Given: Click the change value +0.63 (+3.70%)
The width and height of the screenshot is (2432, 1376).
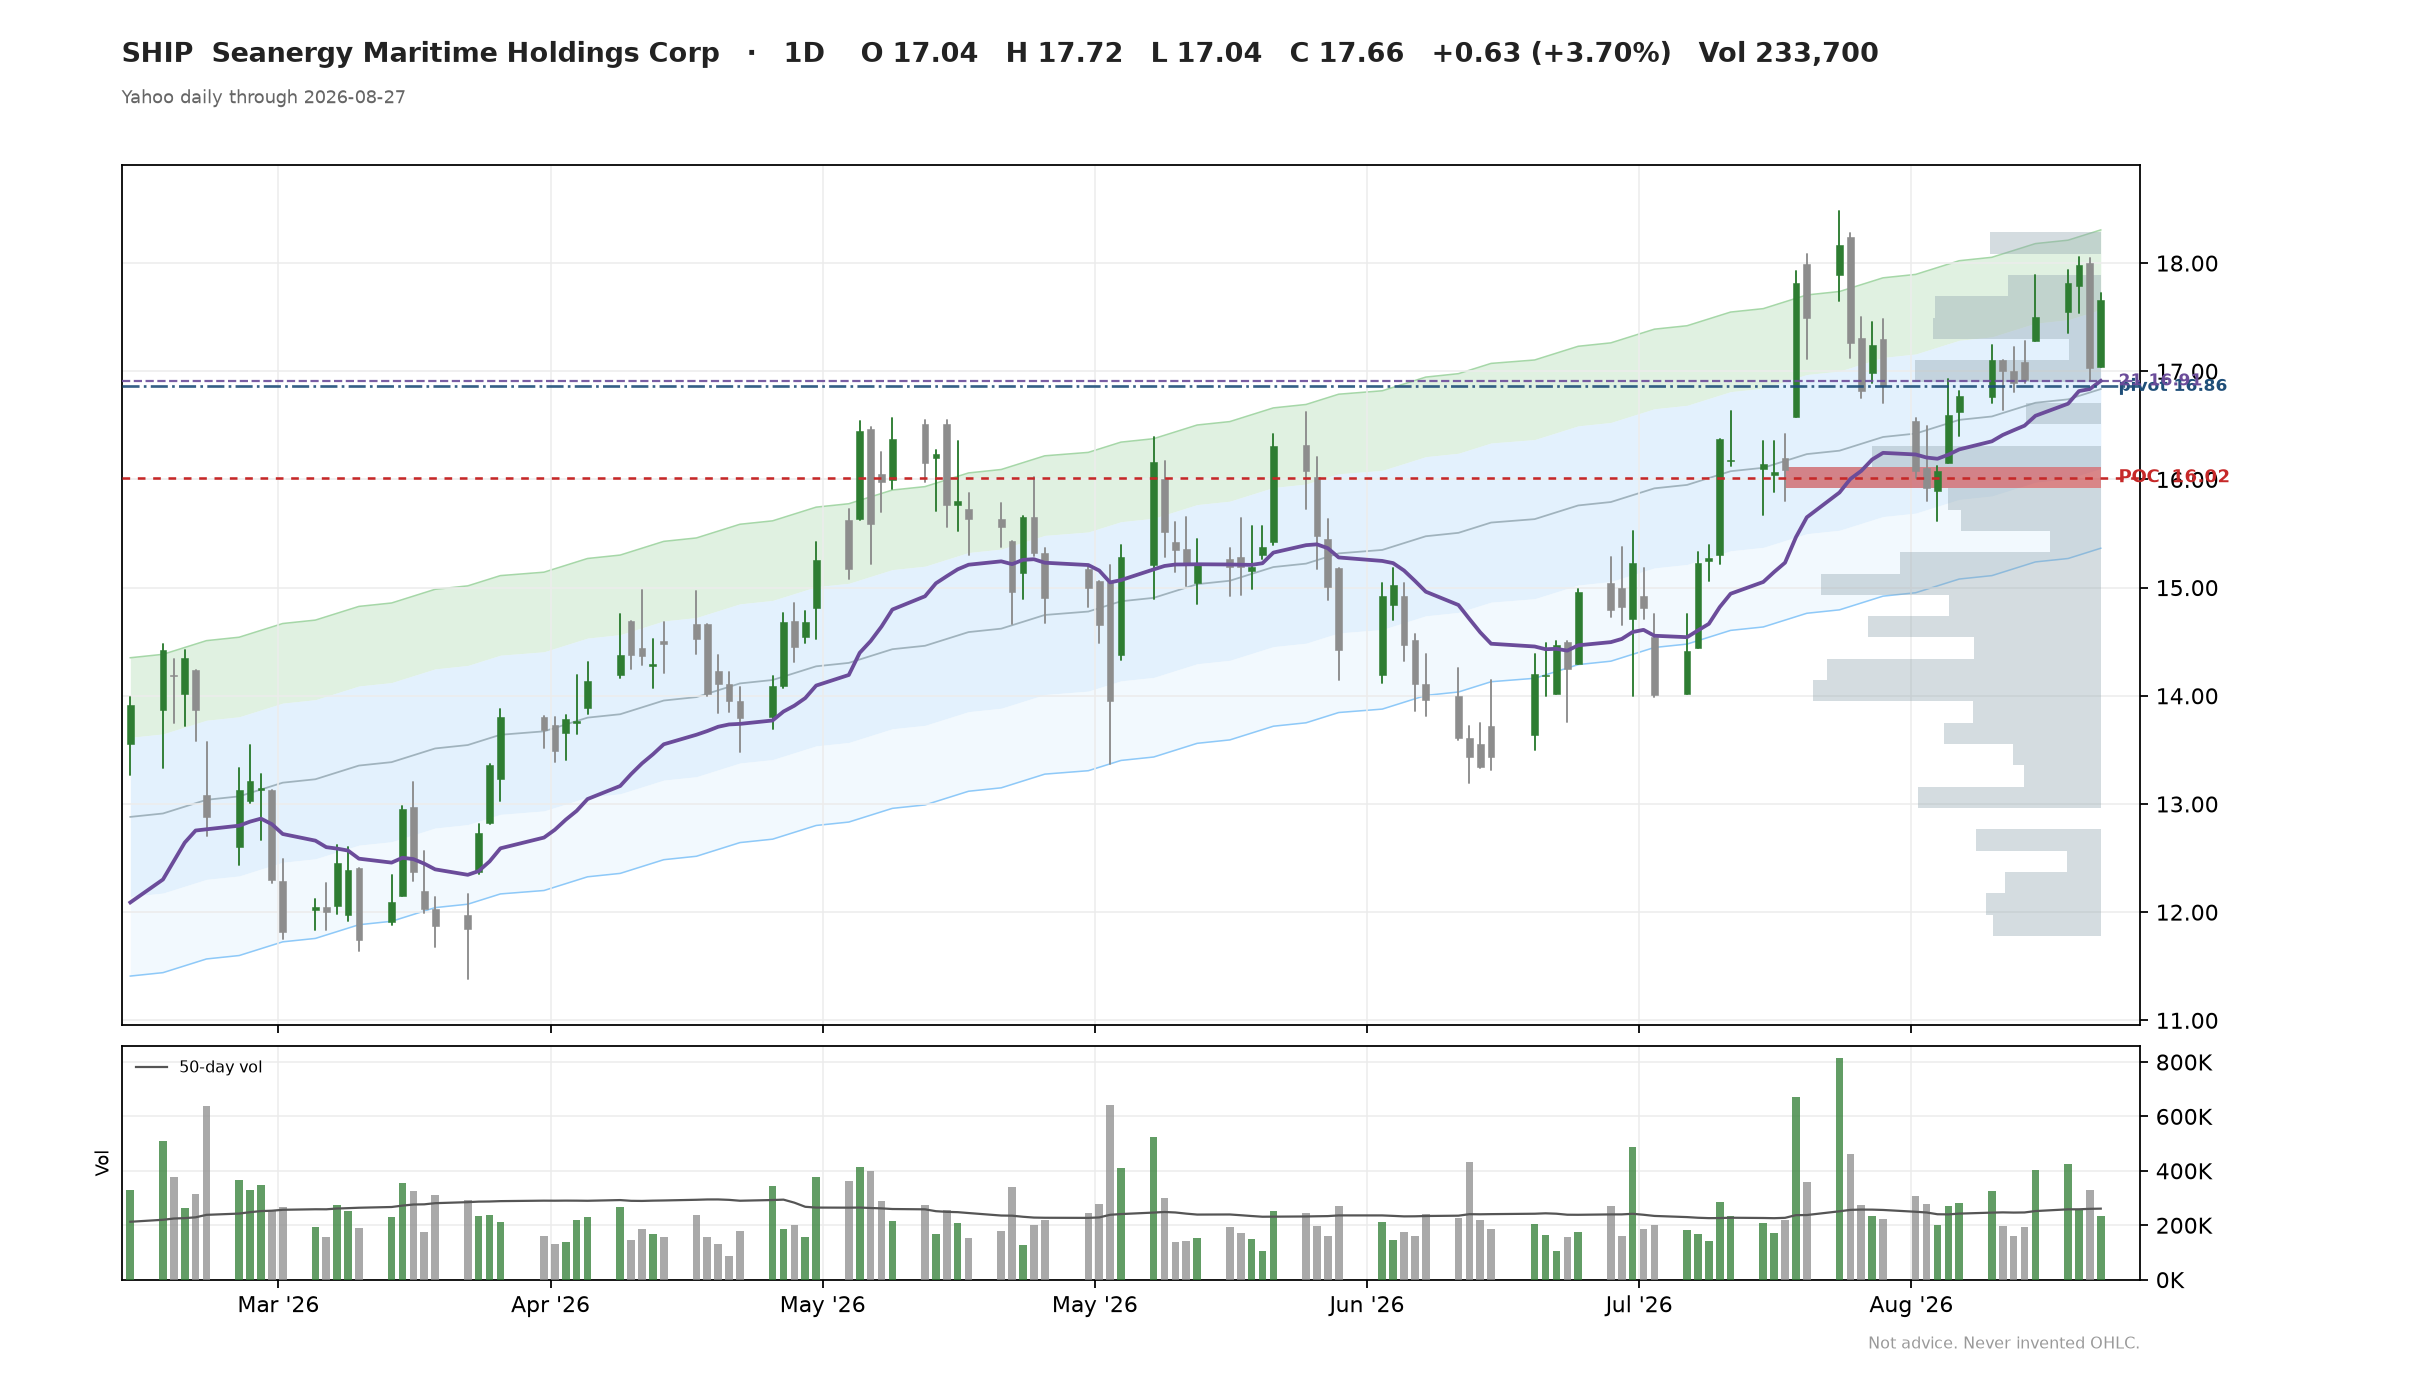Looking at the screenshot, I should pyautogui.click(x=1551, y=53).
